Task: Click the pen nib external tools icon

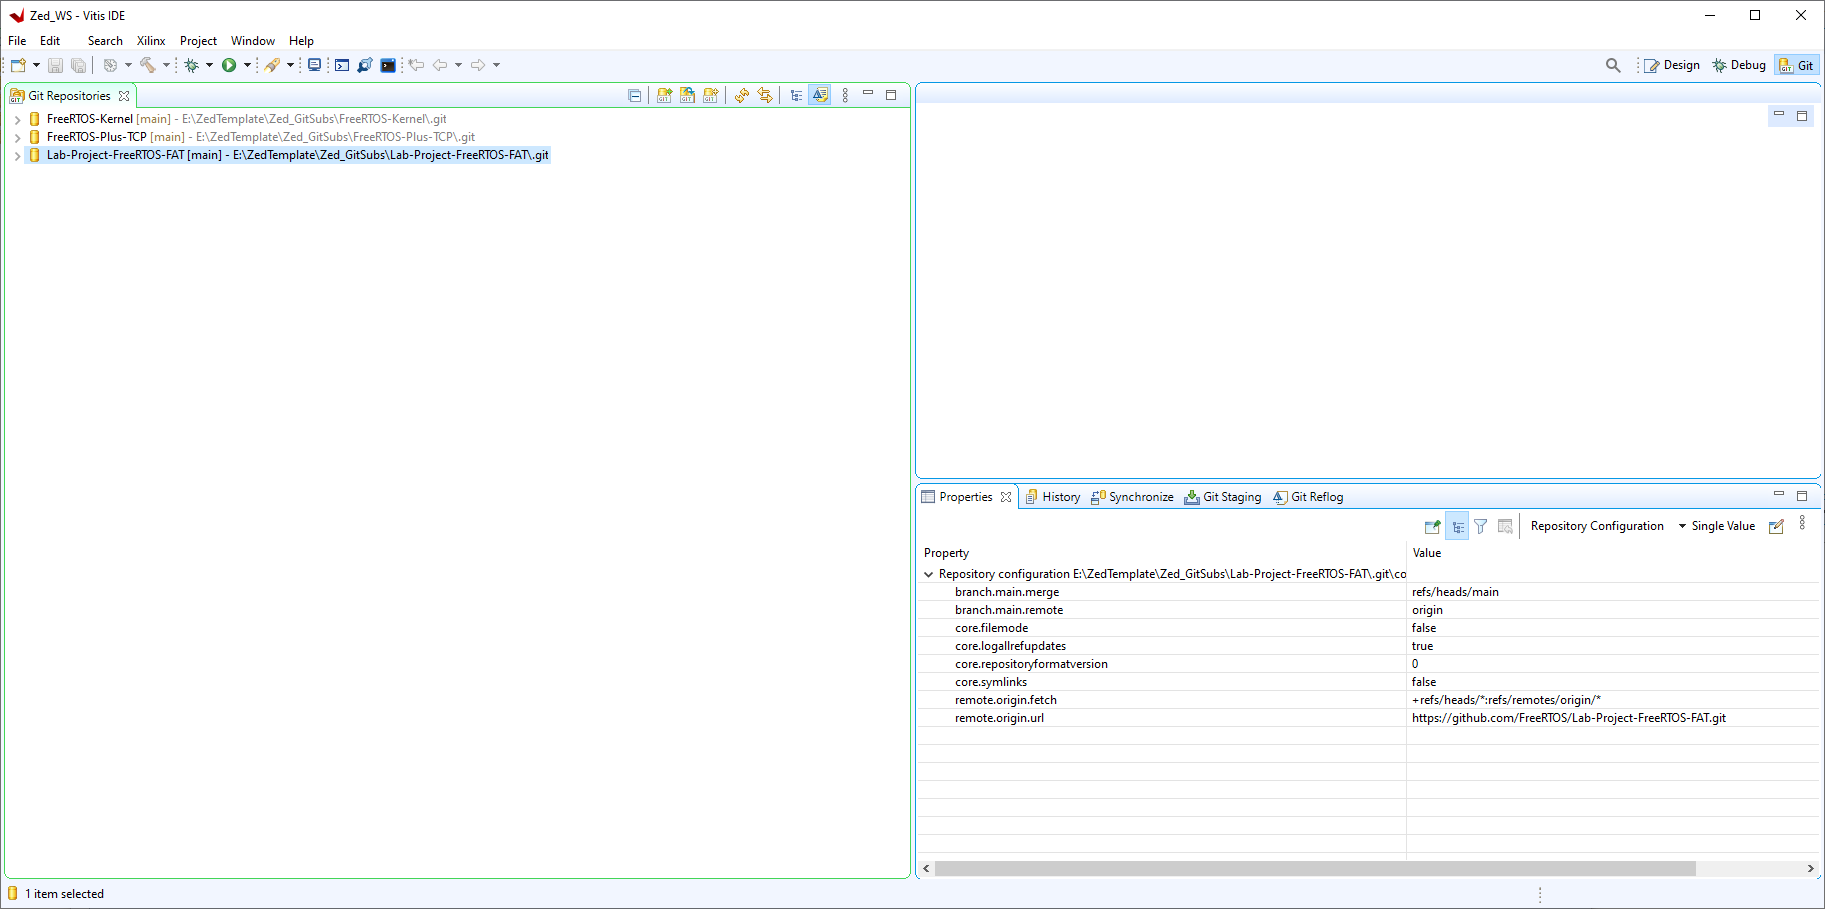Action: coord(272,65)
